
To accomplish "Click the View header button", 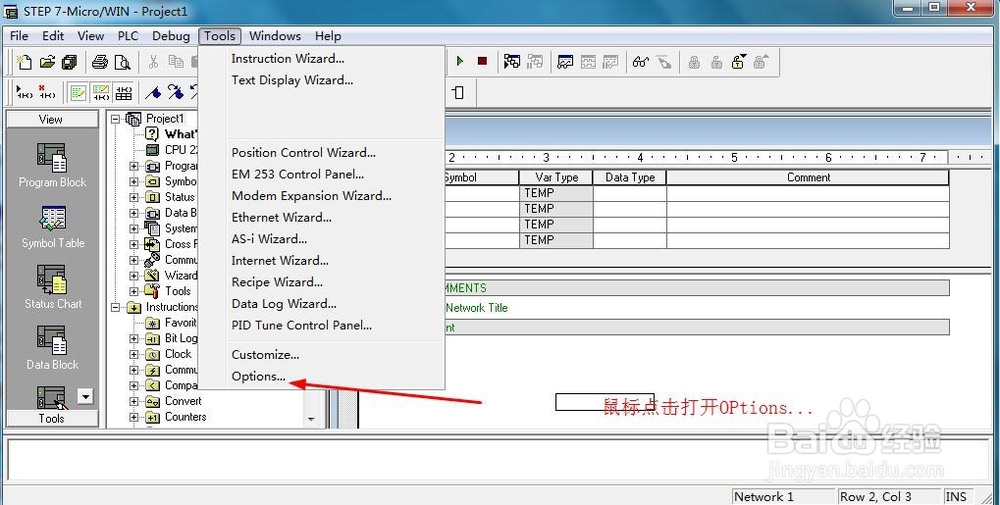I will (52, 119).
